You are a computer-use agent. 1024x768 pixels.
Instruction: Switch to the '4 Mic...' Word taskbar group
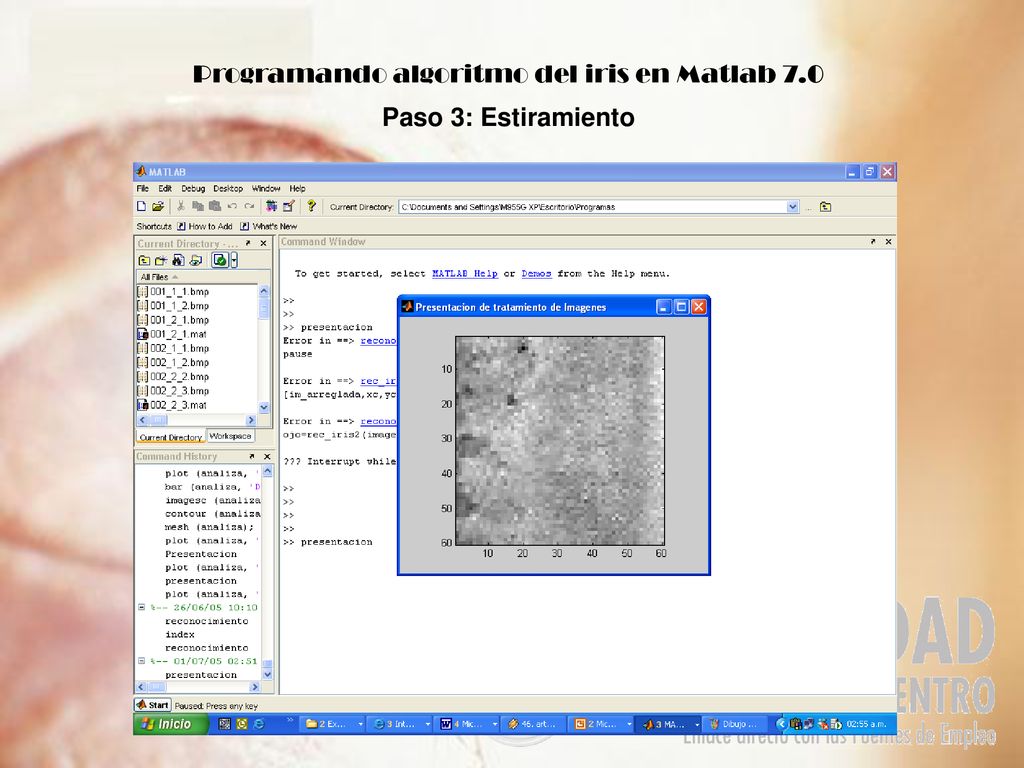pos(468,724)
